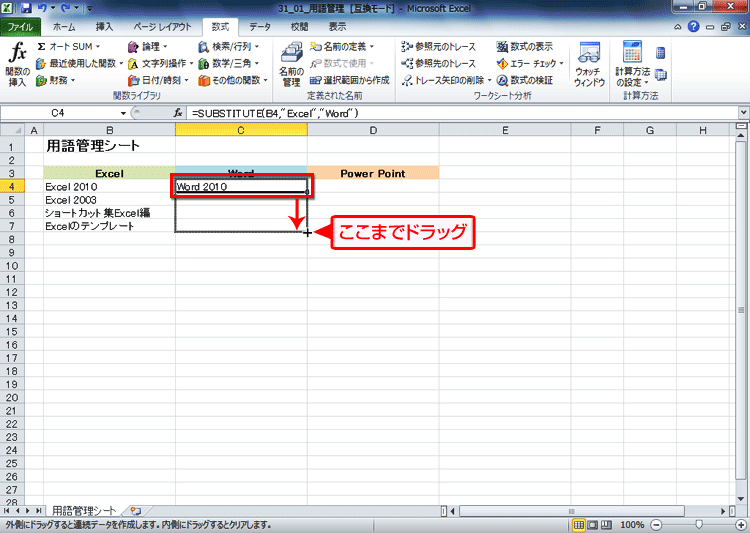Click the Excel Help question mark icon
This screenshot has width=750, height=533.
694,27
